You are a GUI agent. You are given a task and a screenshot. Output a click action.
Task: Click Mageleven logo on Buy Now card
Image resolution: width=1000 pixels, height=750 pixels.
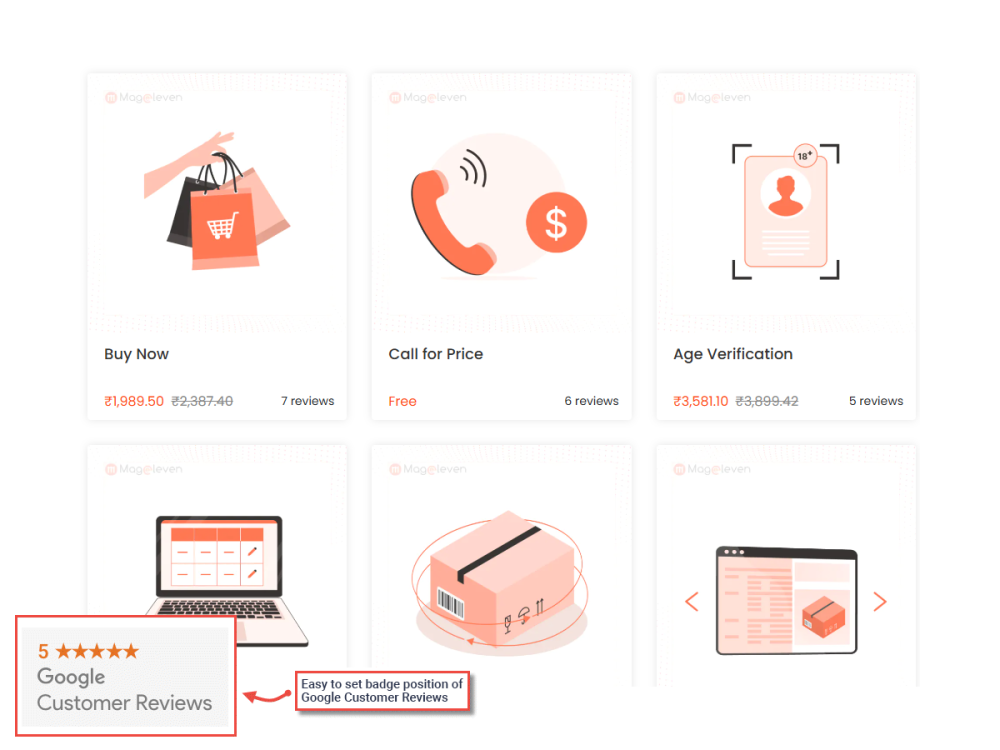point(143,98)
